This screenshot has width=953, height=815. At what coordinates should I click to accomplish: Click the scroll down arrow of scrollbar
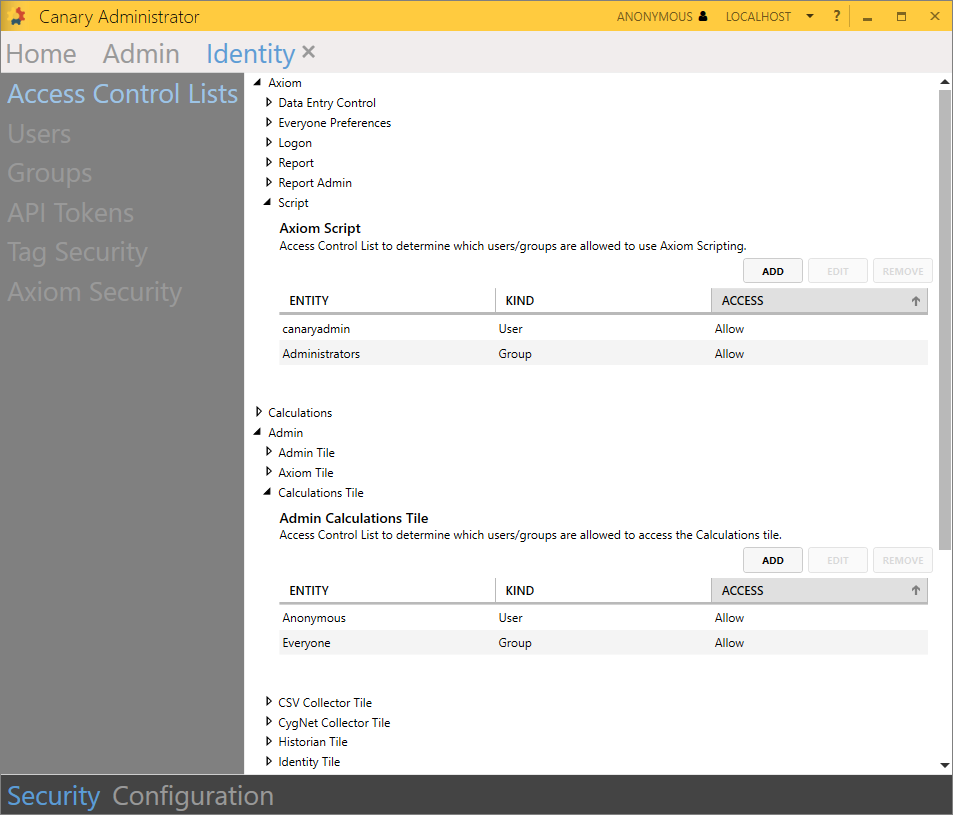(945, 765)
